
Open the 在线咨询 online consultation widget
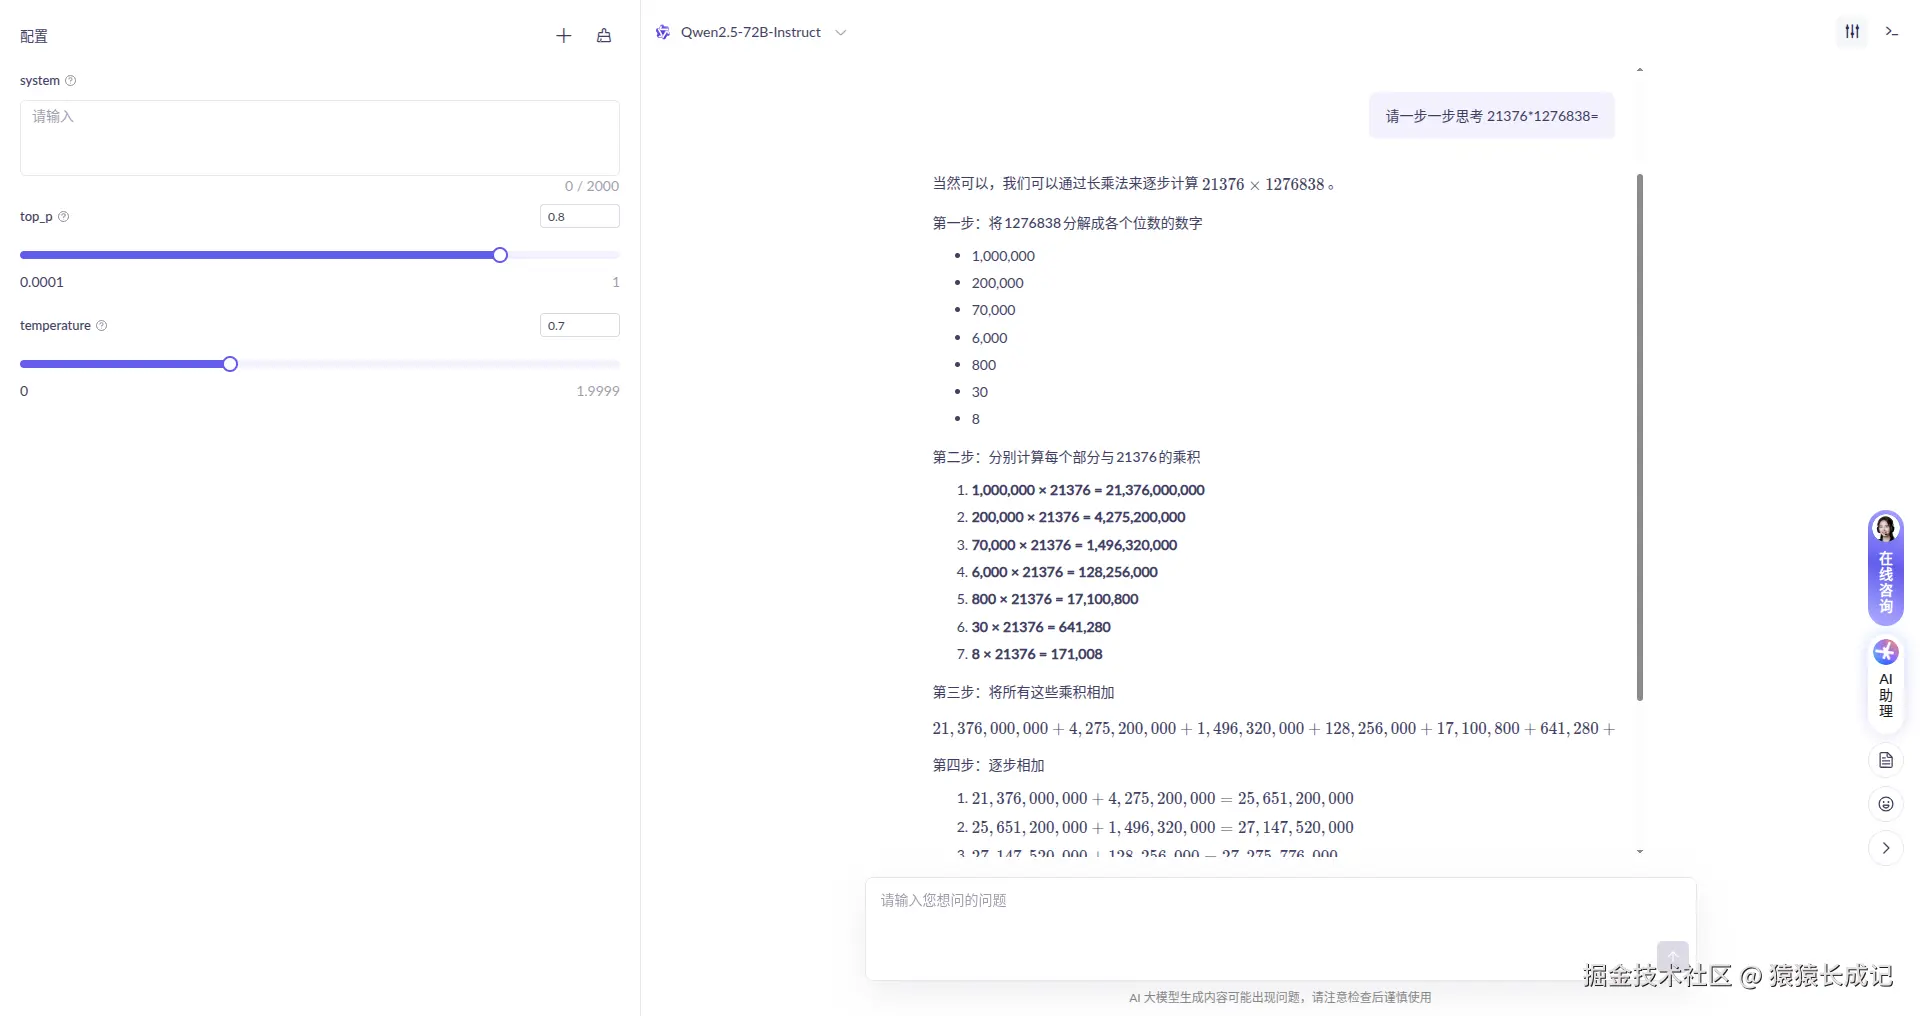tap(1884, 568)
